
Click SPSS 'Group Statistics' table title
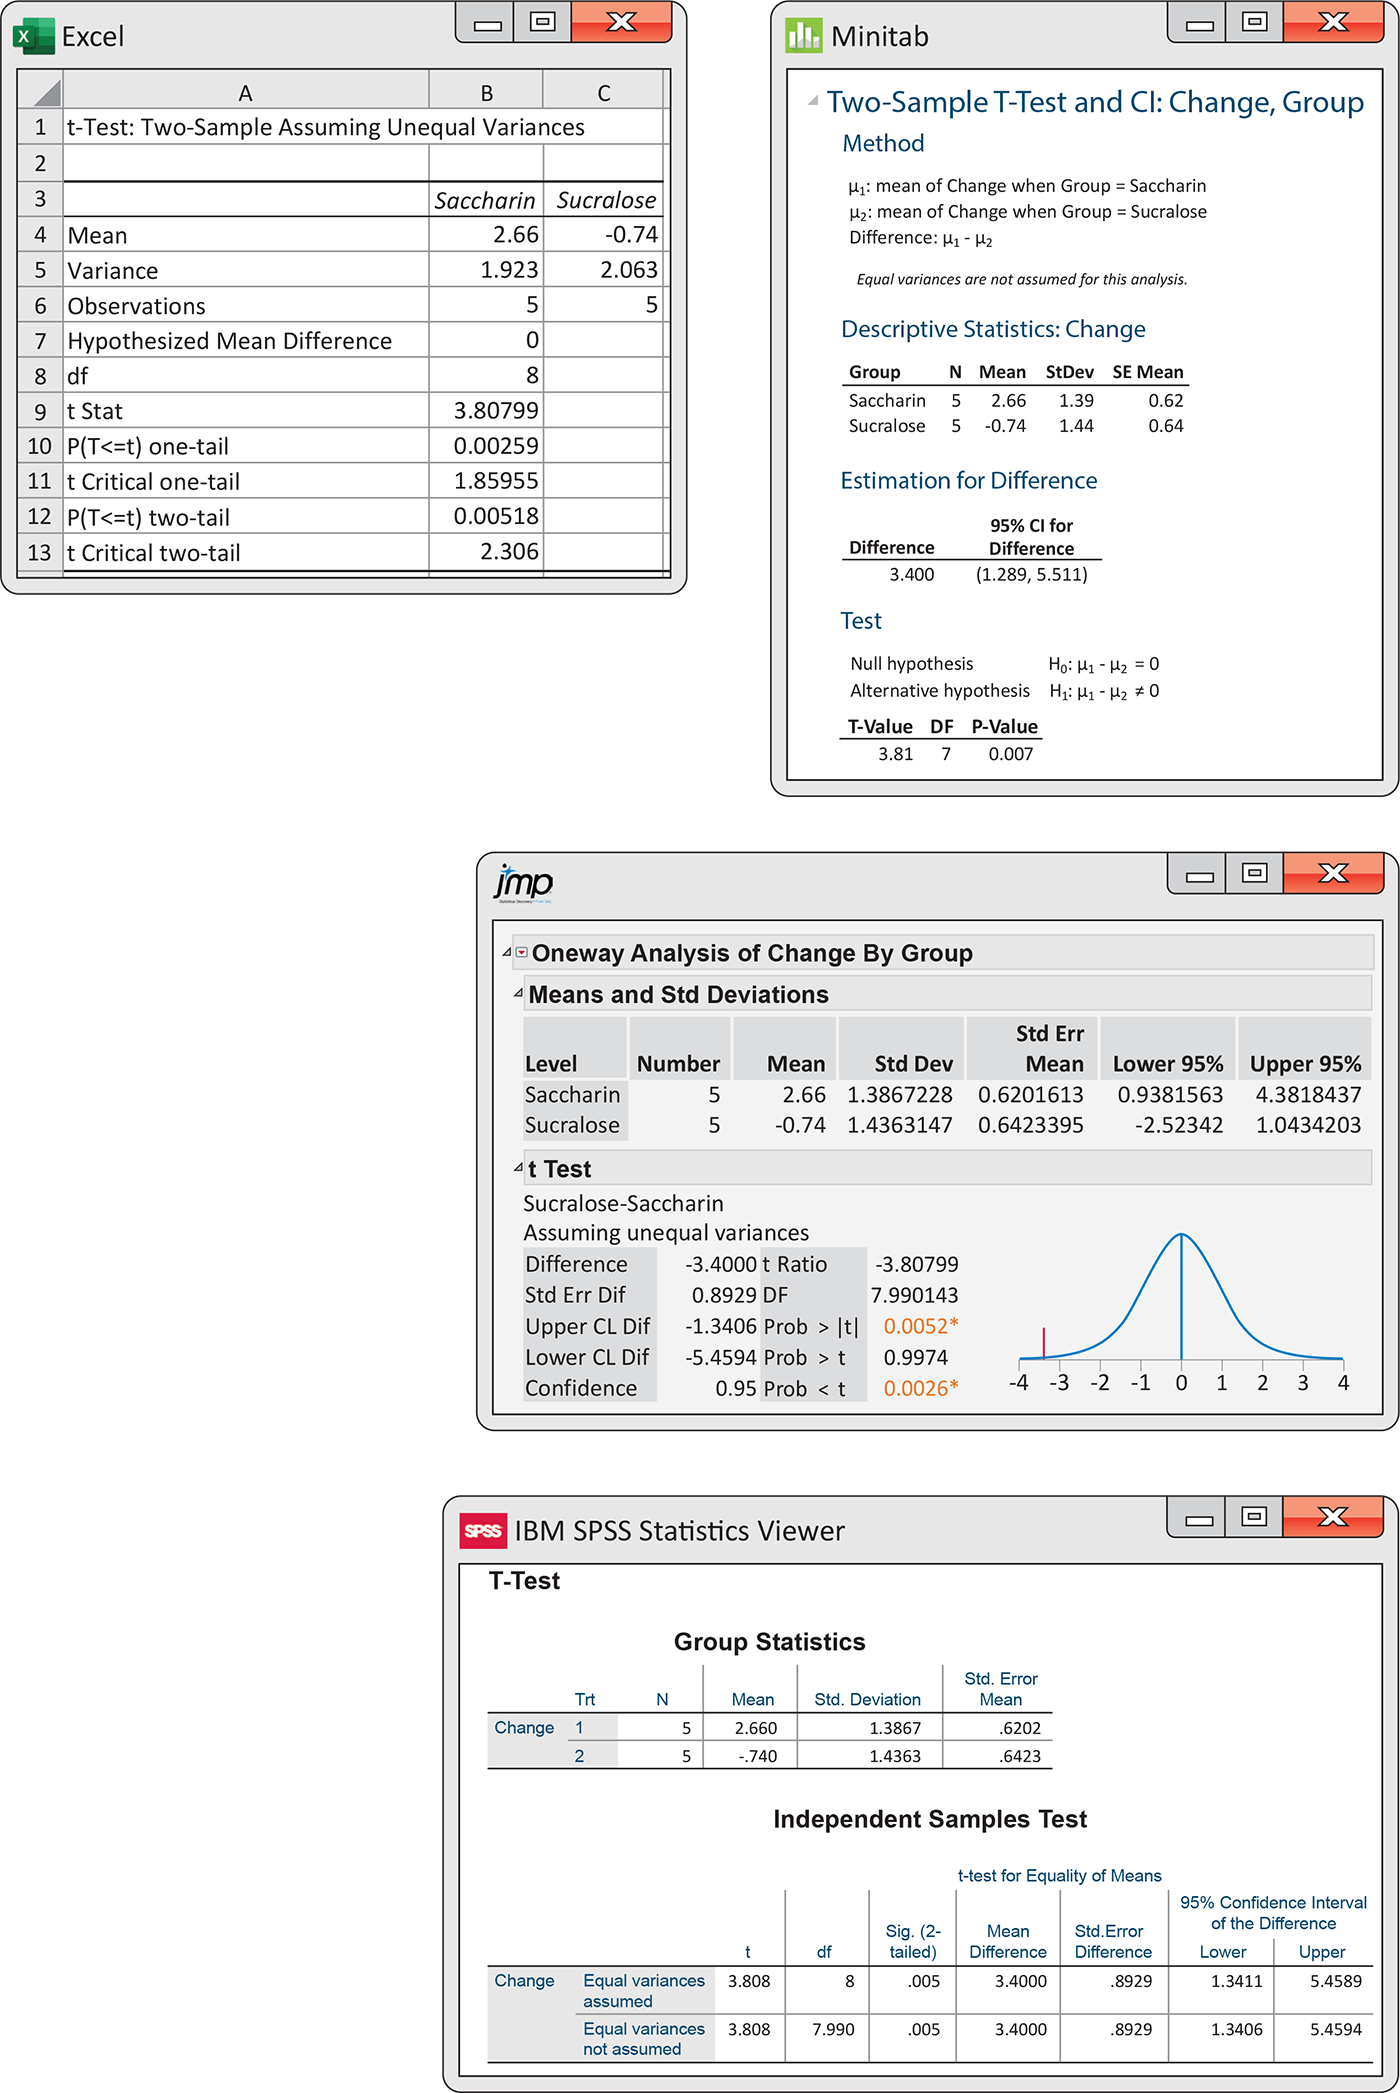pyautogui.click(x=769, y=1642)
